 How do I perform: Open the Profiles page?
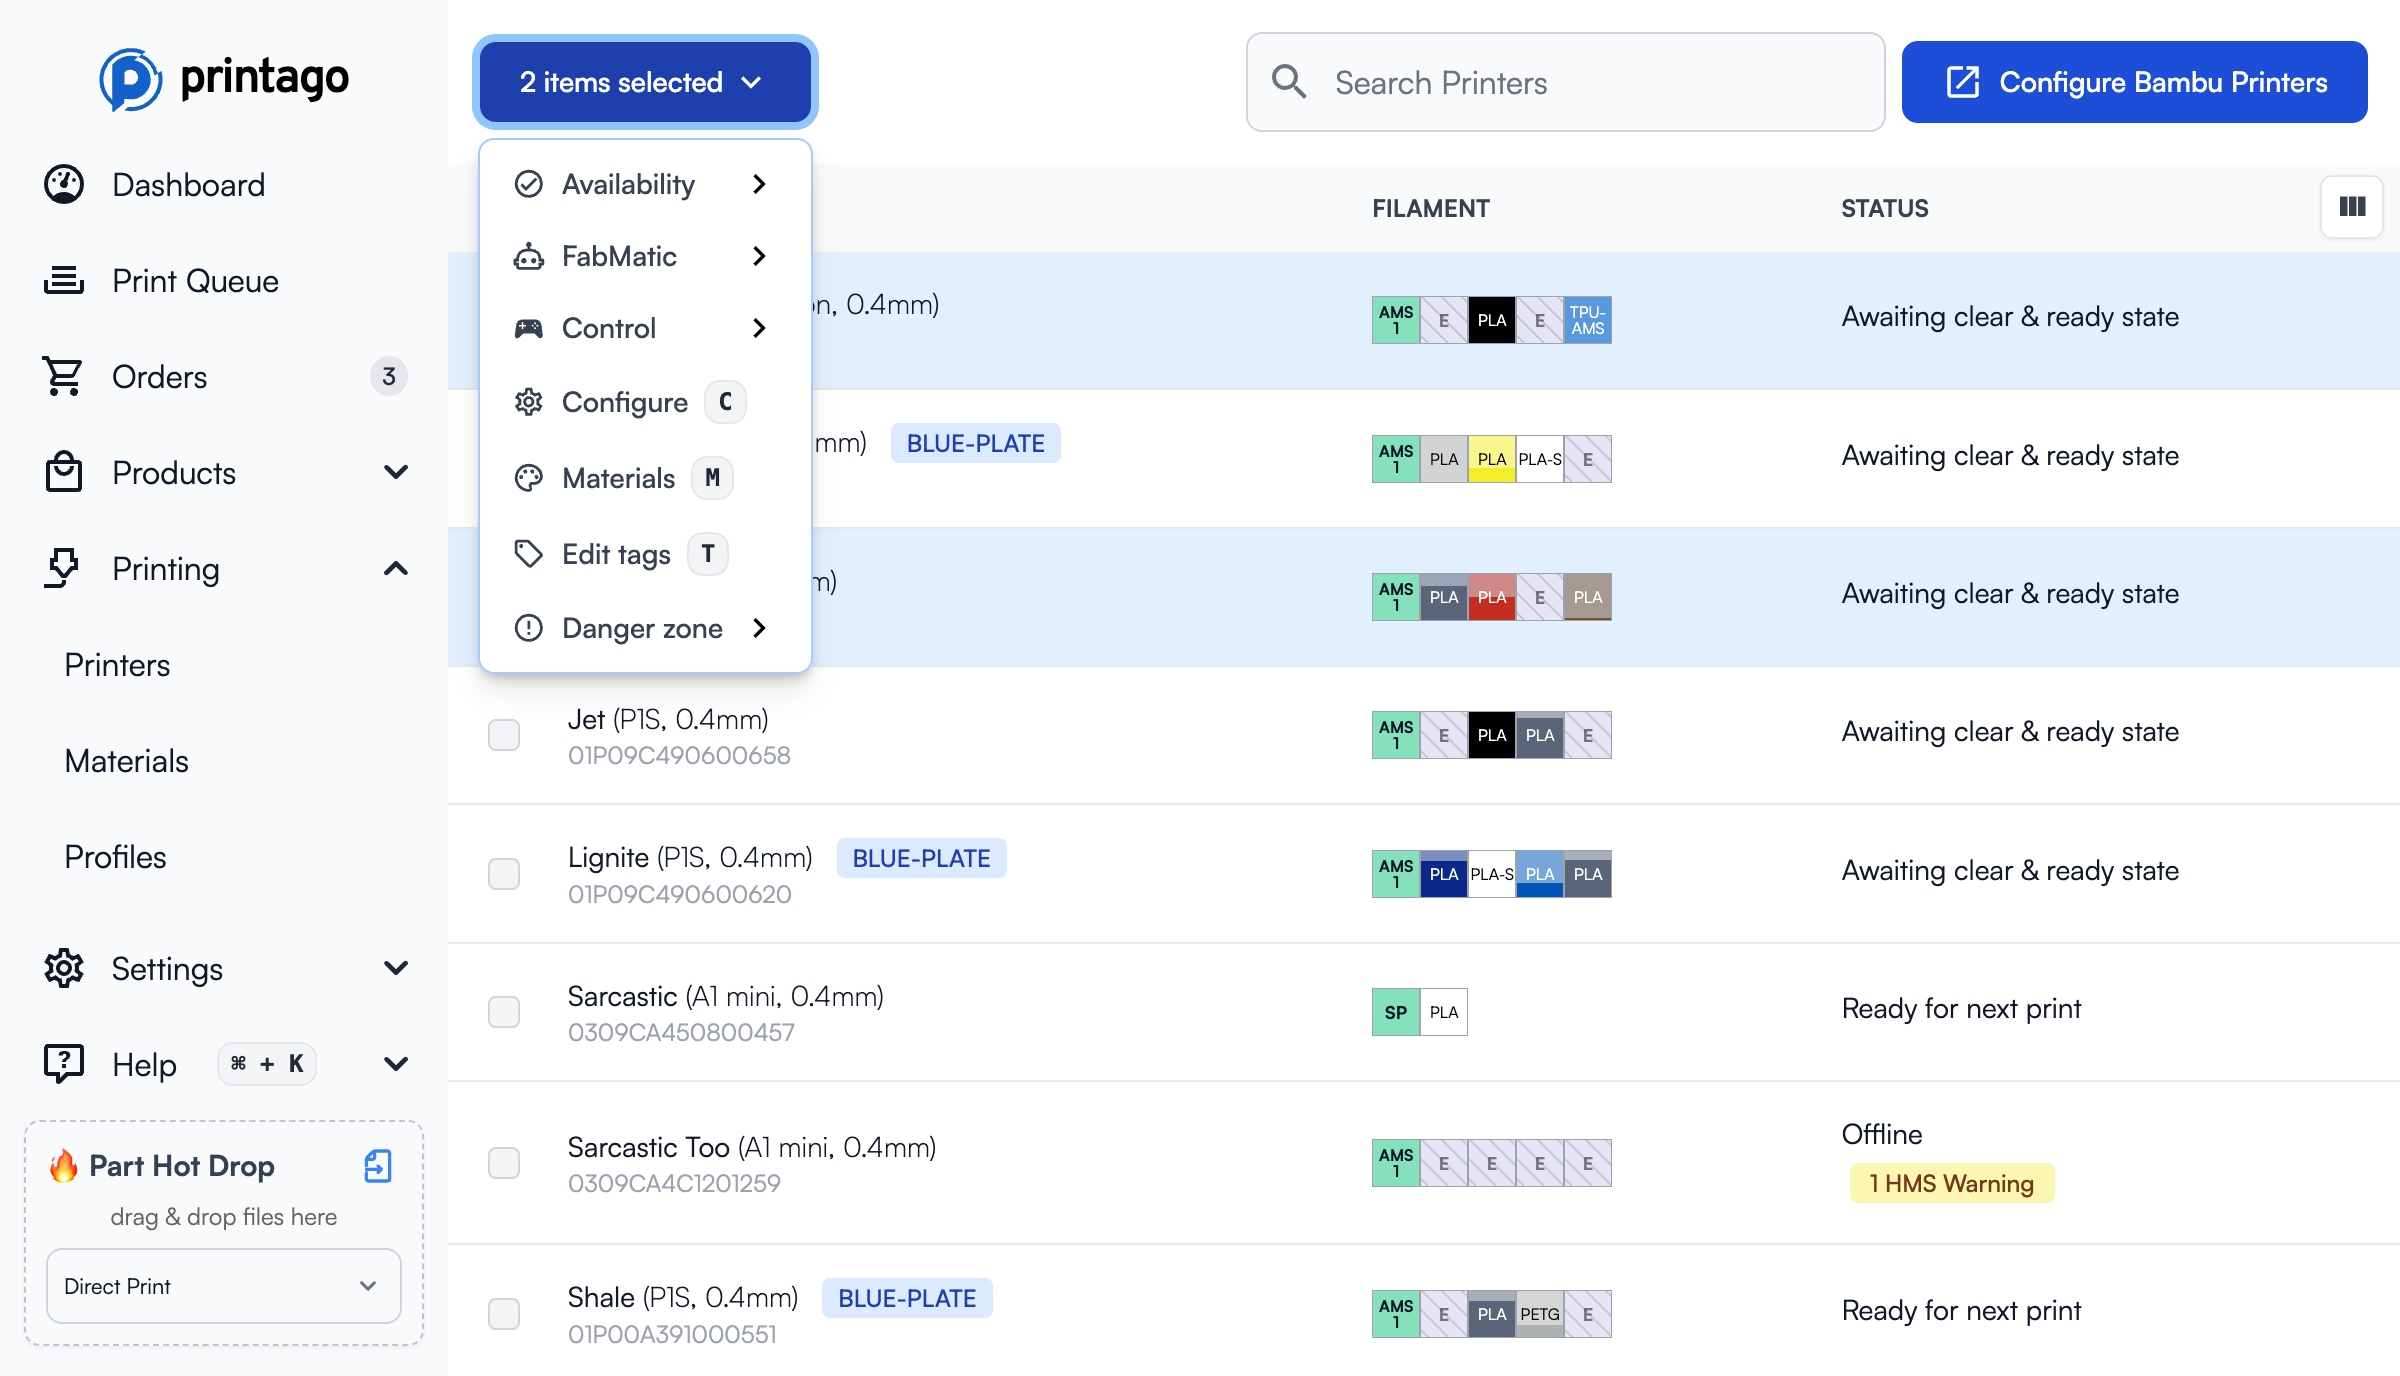115,857
